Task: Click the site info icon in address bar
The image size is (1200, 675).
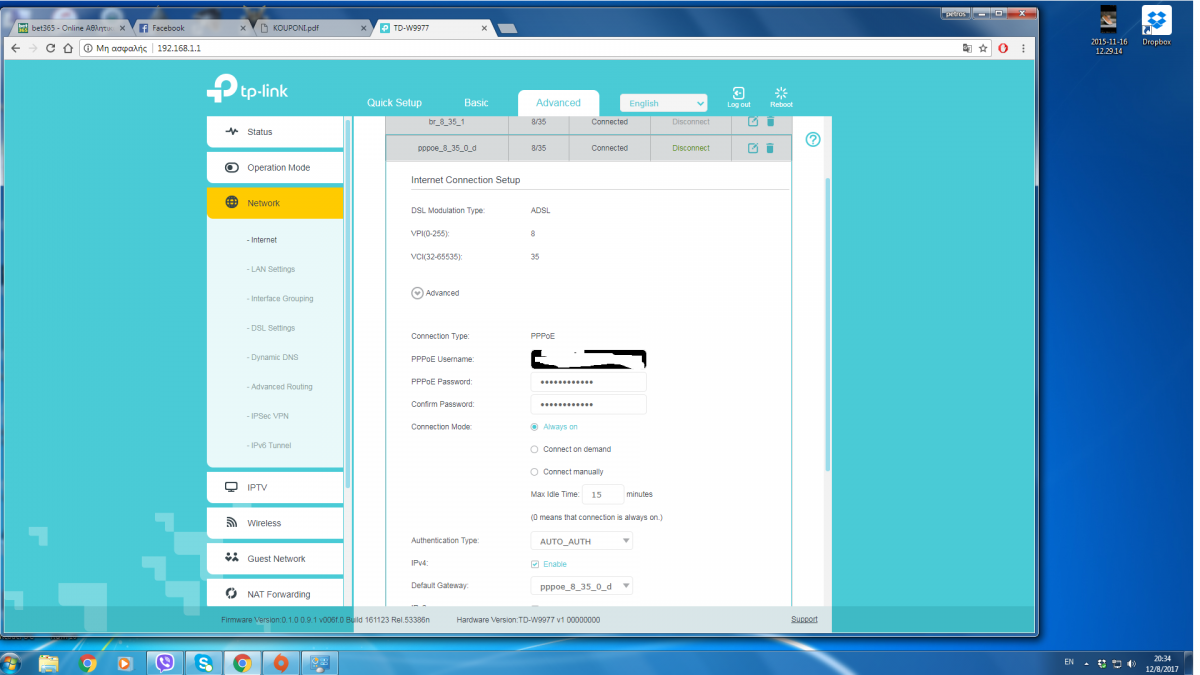Action: point(88,47)
